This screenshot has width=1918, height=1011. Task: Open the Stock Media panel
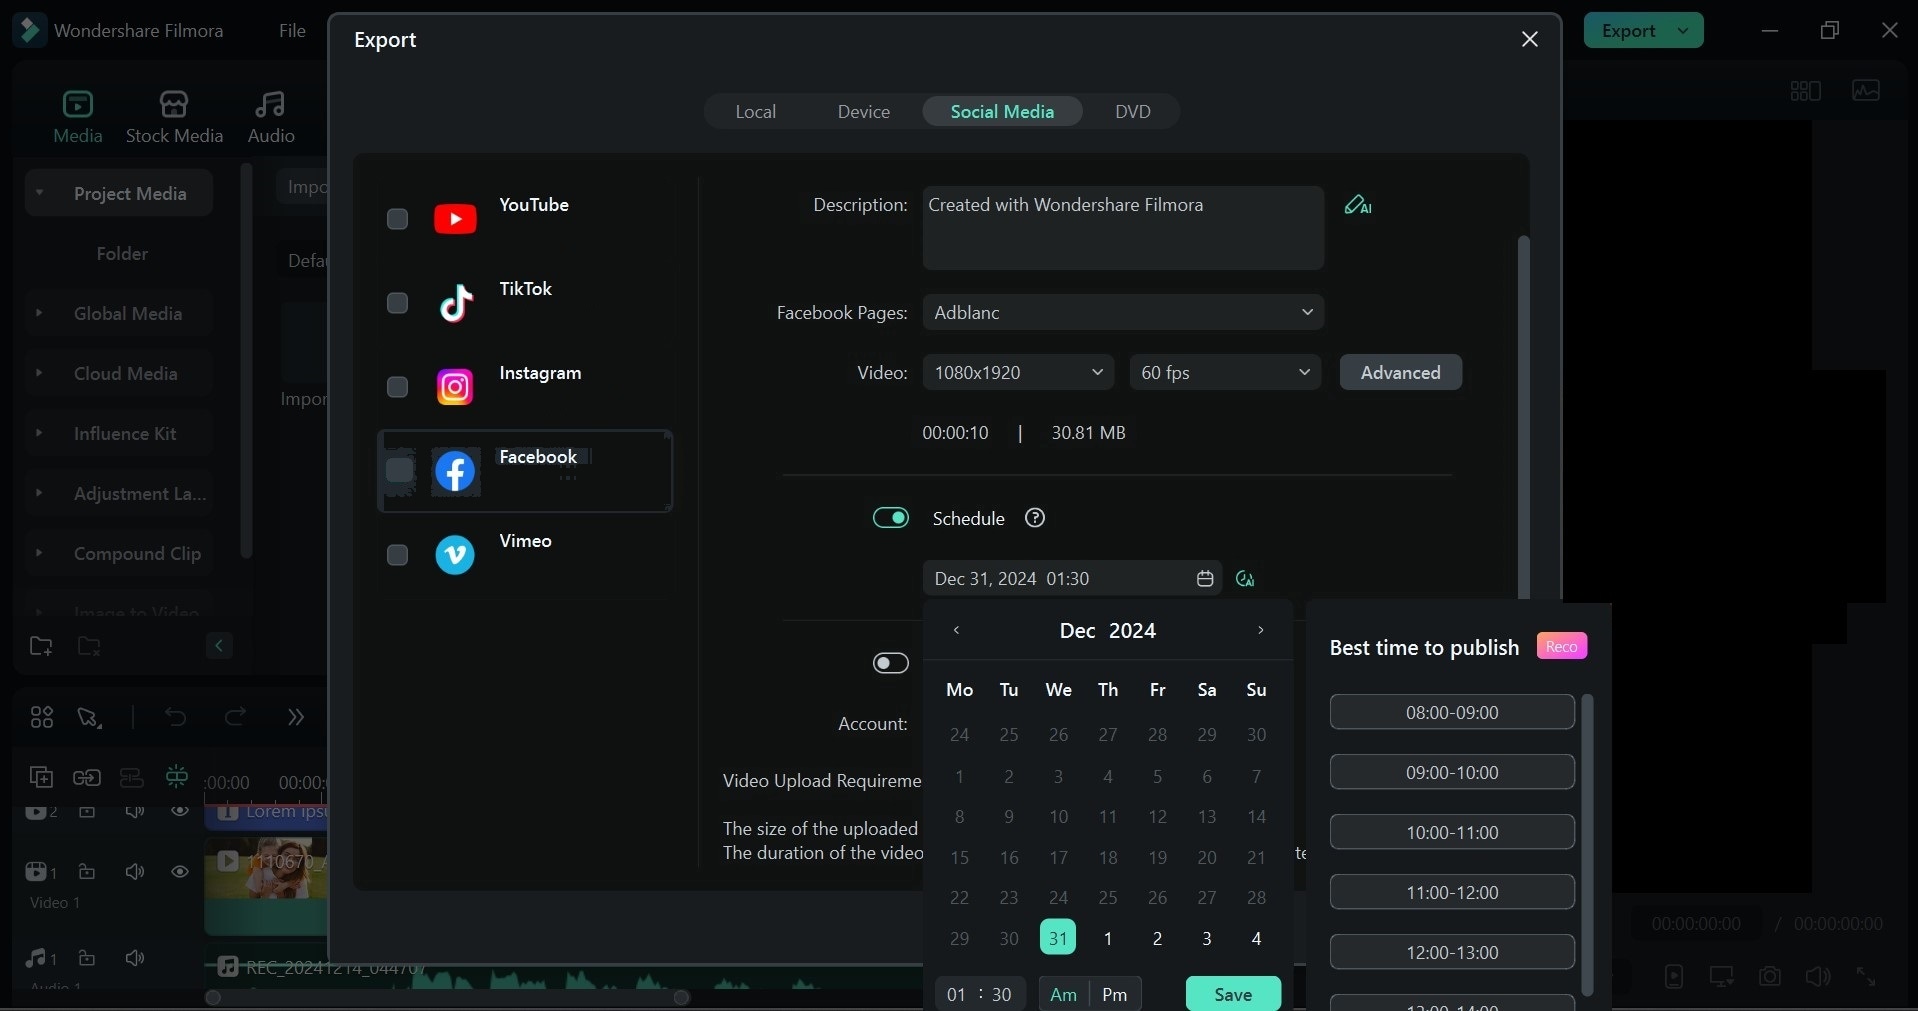pos(174,117)
